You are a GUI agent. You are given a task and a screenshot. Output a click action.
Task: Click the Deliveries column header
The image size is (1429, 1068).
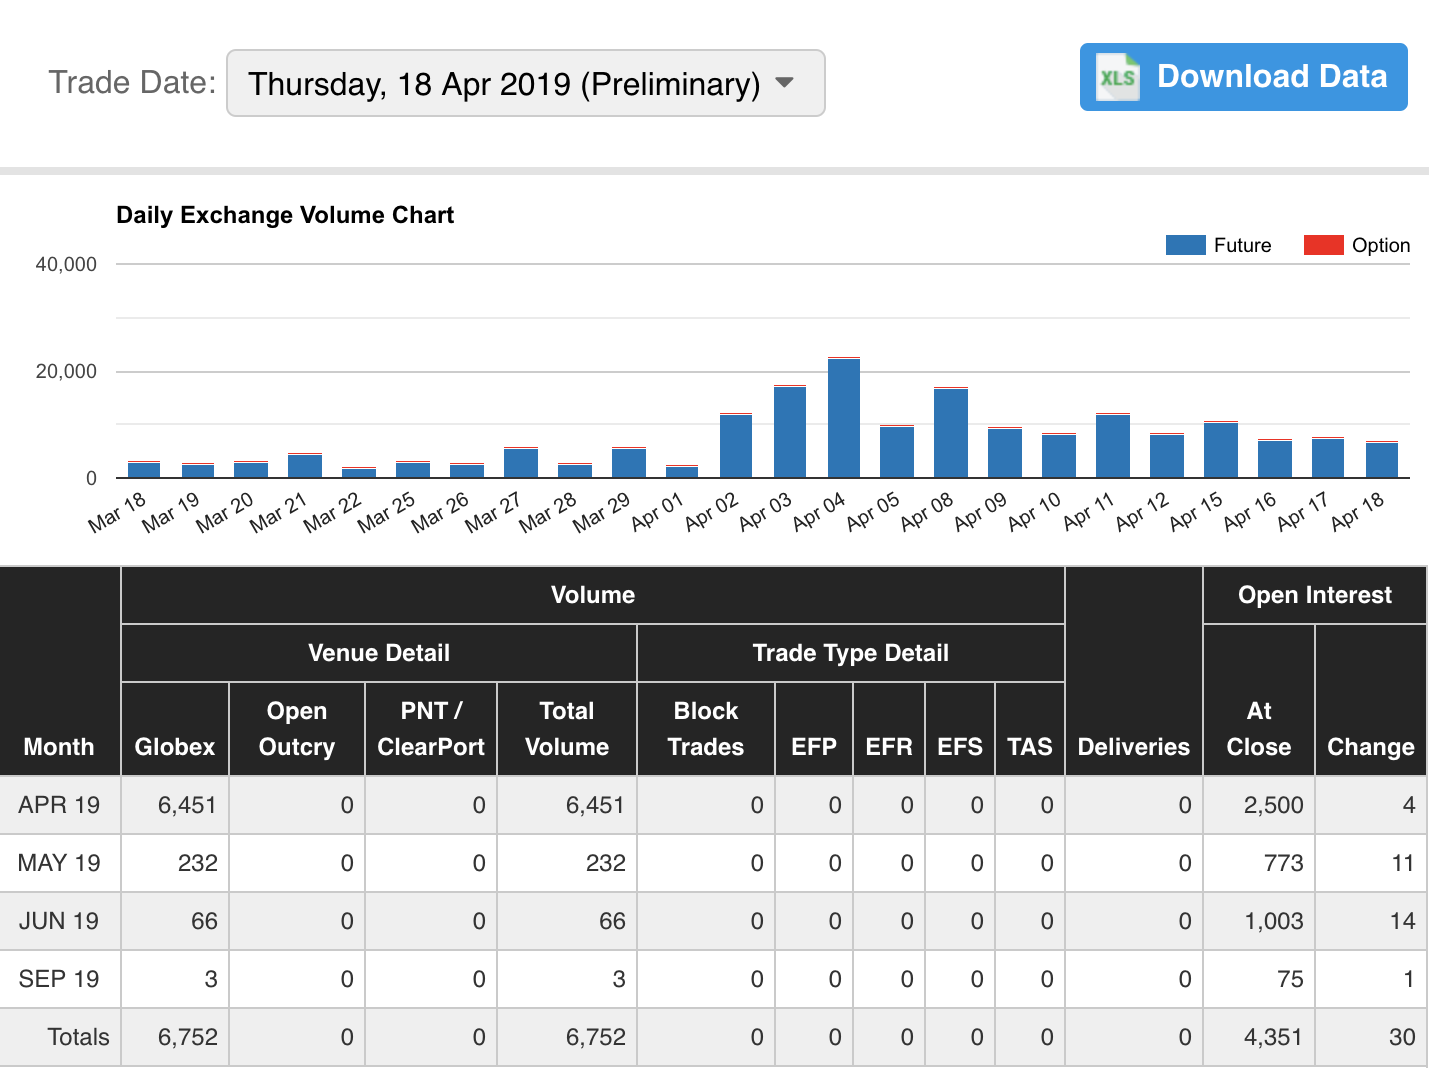1134,747
